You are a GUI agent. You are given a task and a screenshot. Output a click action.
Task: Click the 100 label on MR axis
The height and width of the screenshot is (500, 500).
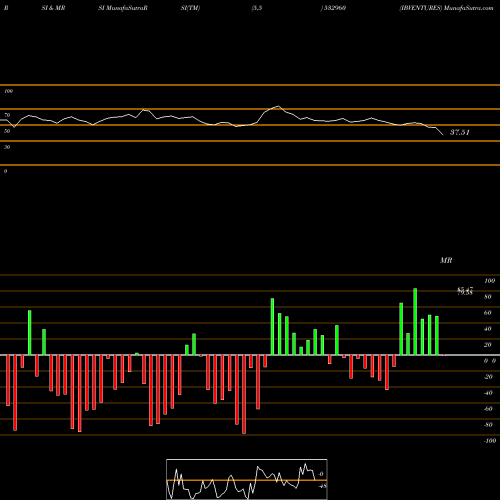coord(489,281)
